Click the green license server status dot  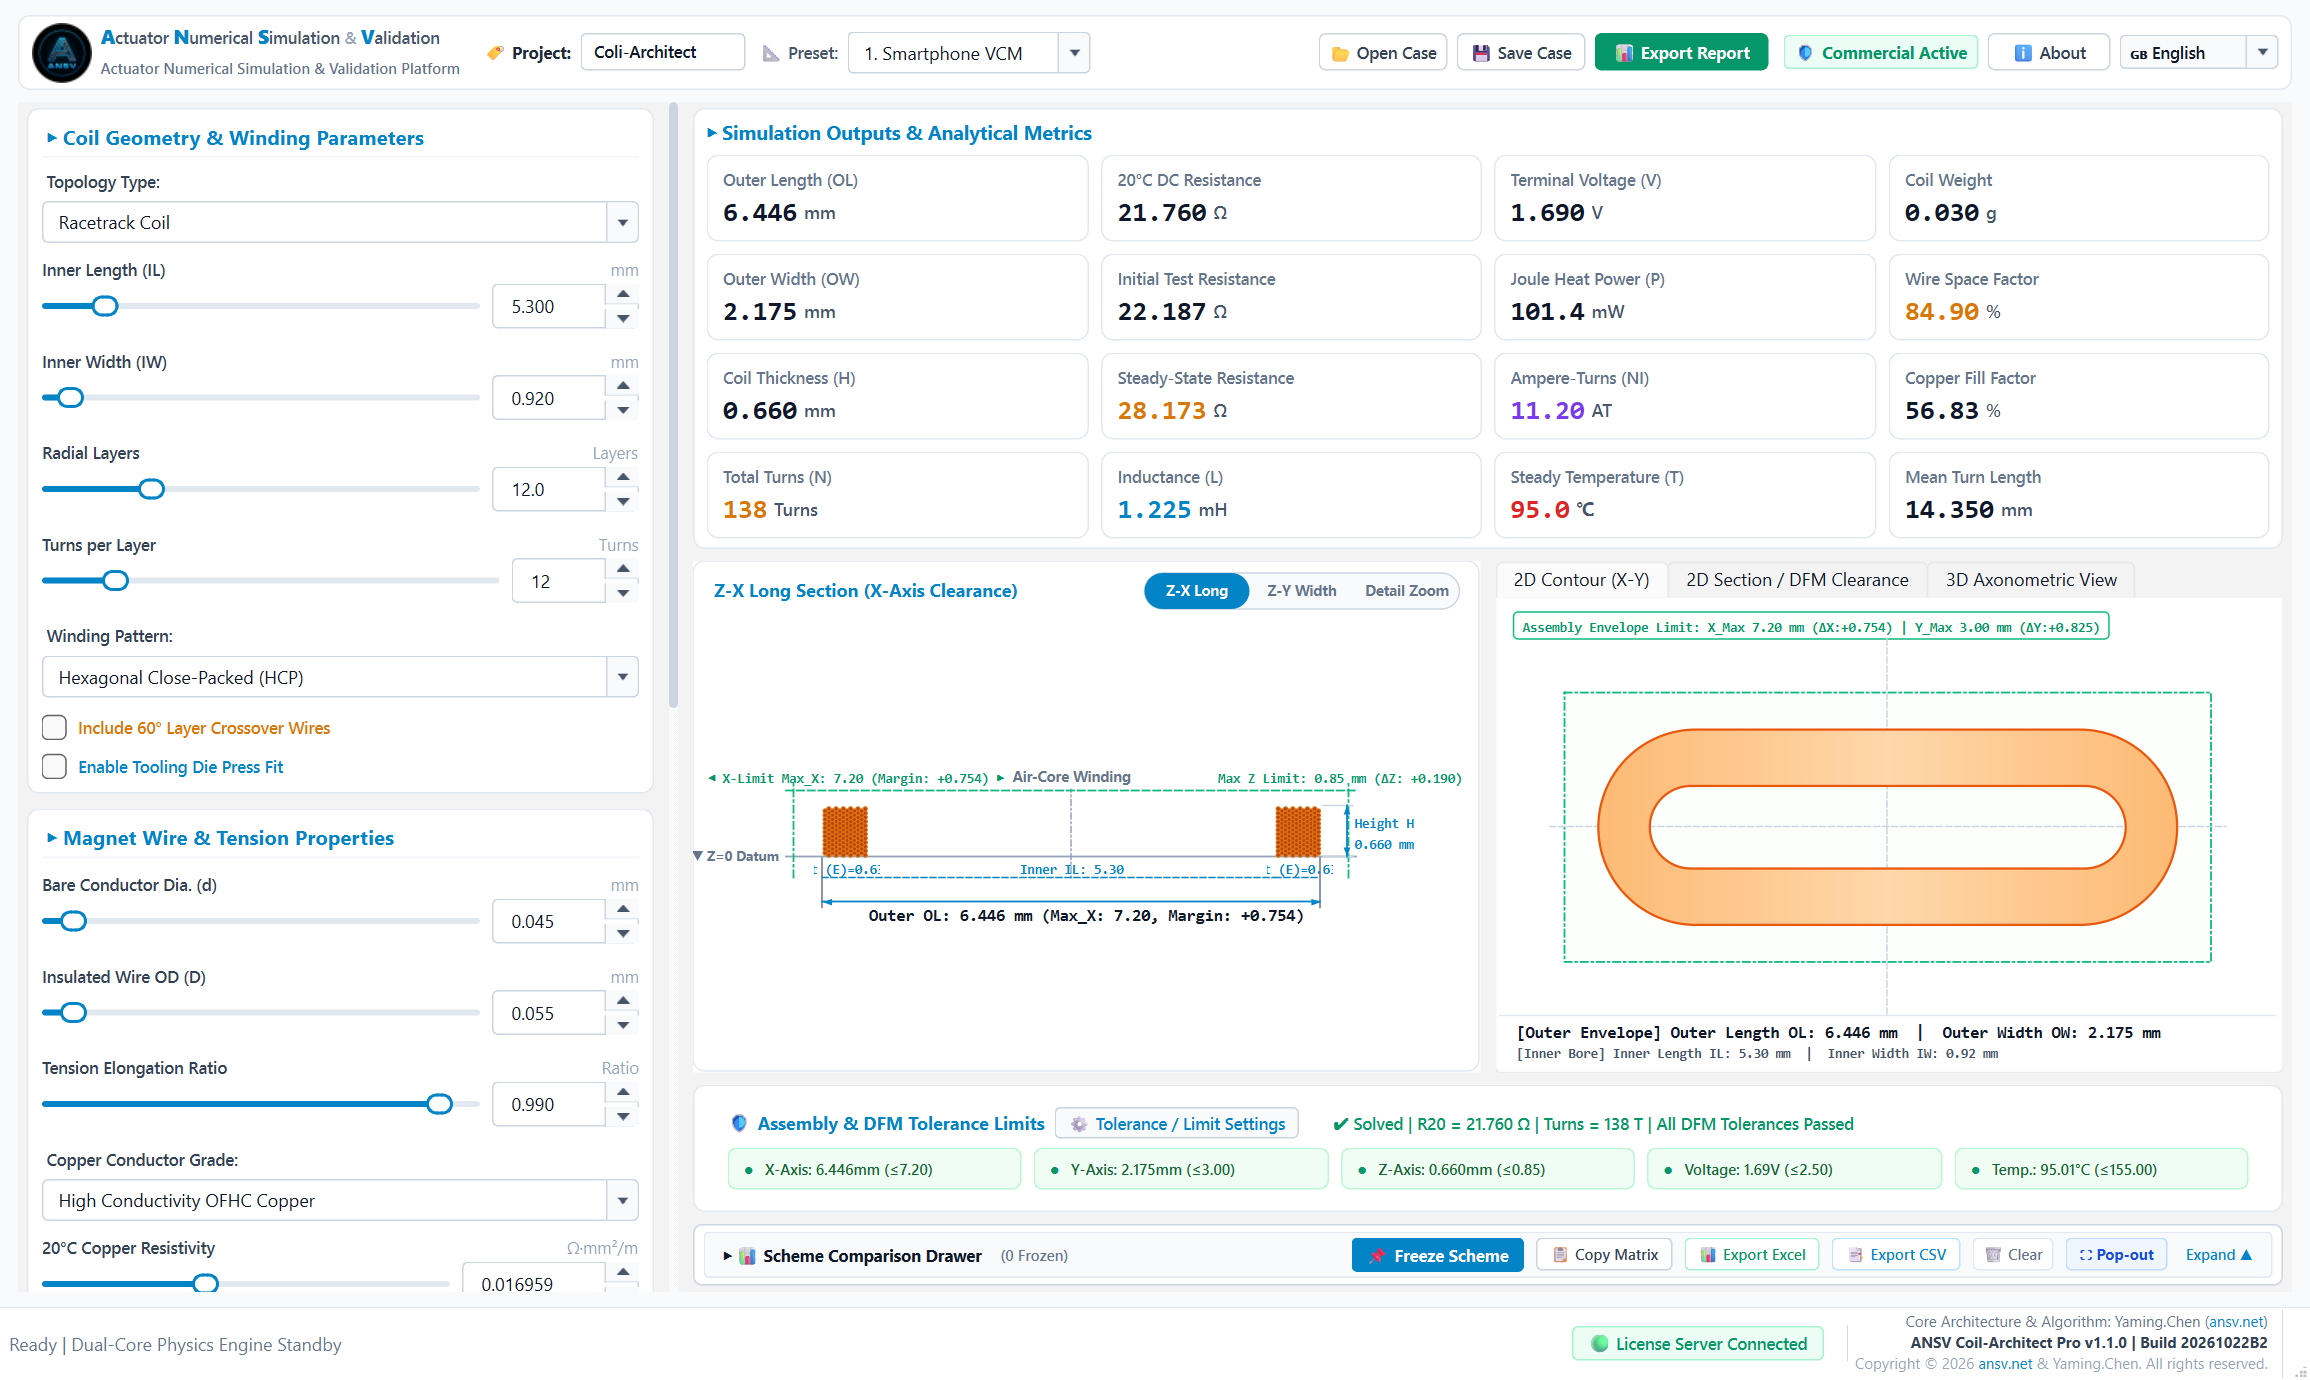(1600, 1343)
